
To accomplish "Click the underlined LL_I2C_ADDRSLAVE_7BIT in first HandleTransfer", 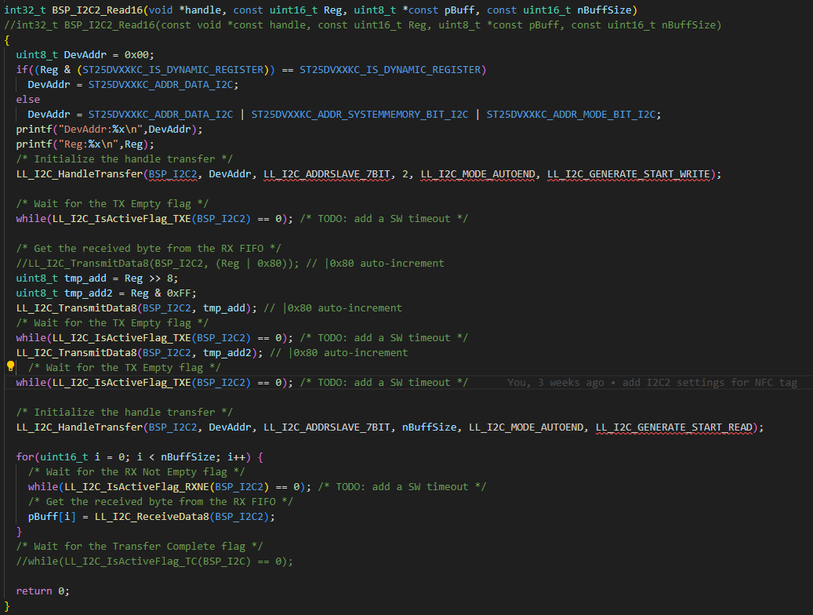I will pyautogui.click(x=327, y=174).
